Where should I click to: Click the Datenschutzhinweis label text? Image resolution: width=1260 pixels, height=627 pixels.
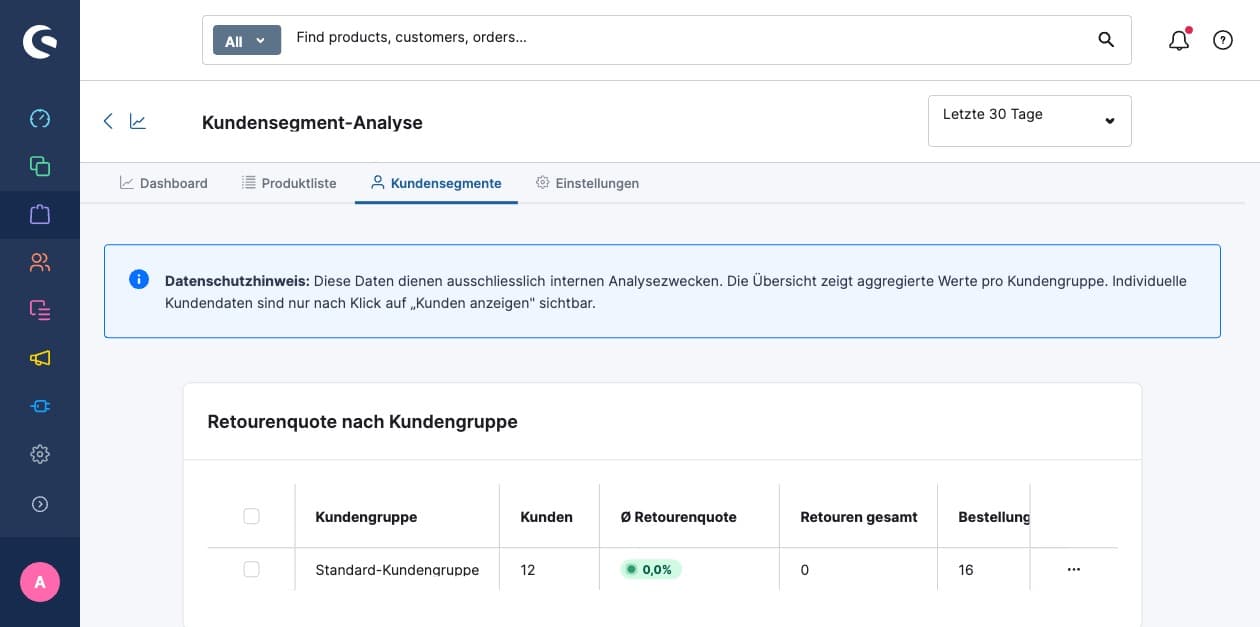(237, 281)
